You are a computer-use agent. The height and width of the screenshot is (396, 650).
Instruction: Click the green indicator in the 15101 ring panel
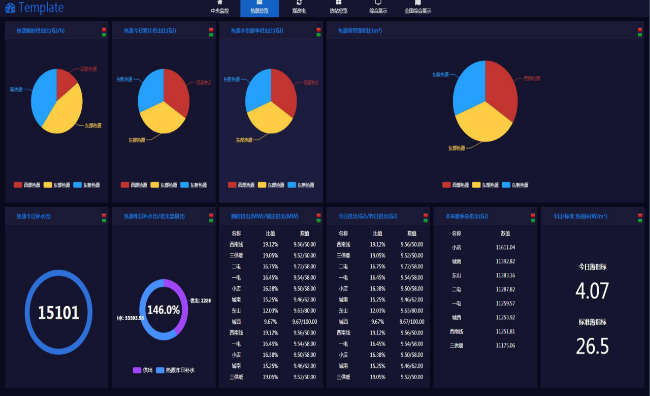point(104,220)
